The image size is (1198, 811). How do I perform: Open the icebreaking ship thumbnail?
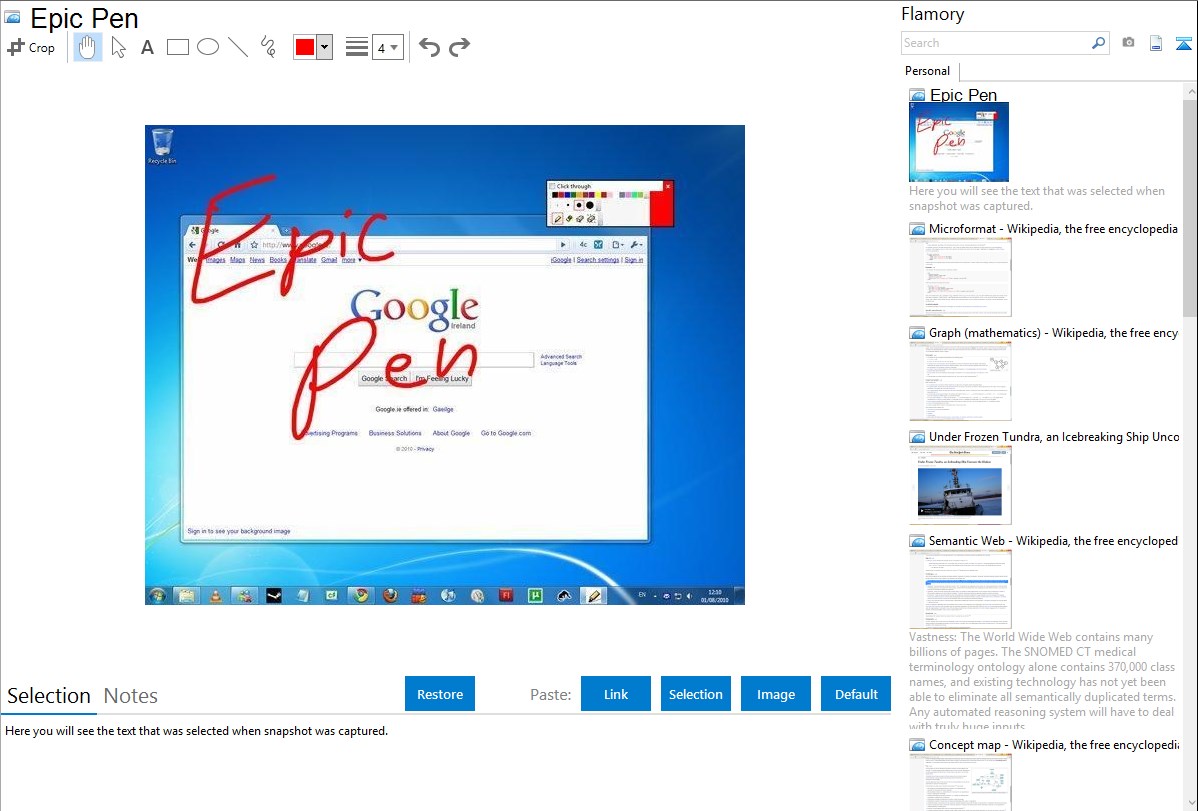(960, 485)
